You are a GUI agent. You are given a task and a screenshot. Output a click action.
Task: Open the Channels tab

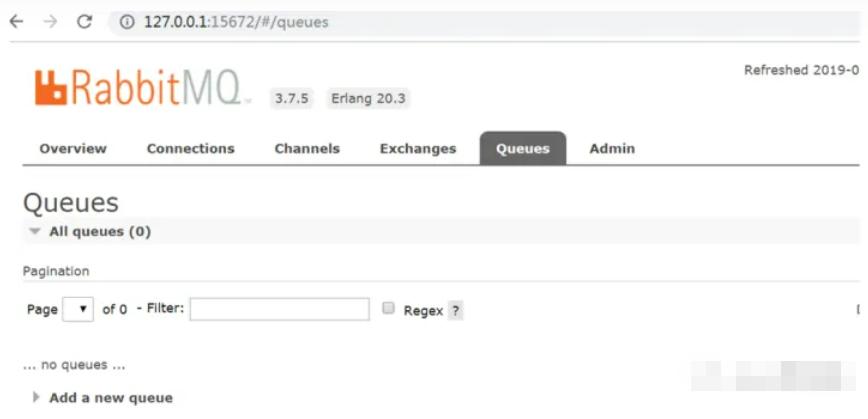pos(307,149)
